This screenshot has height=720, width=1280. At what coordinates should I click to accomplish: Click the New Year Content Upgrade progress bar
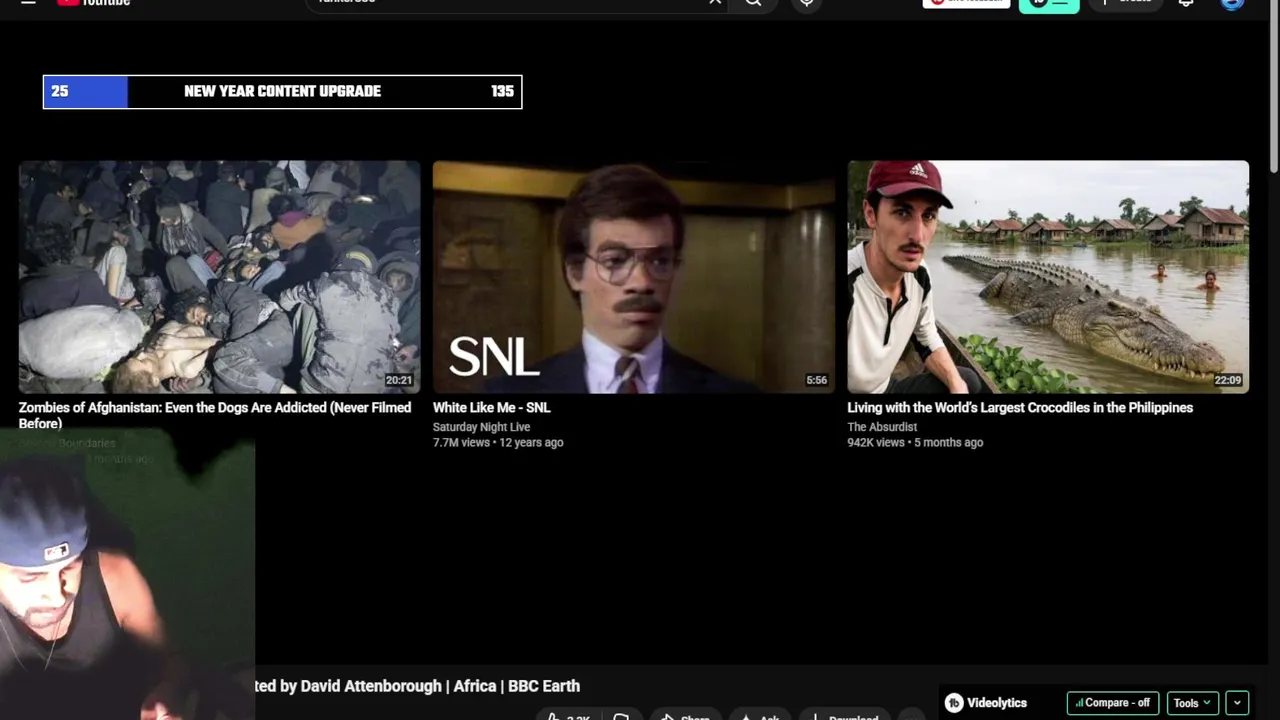click(282, 92)
